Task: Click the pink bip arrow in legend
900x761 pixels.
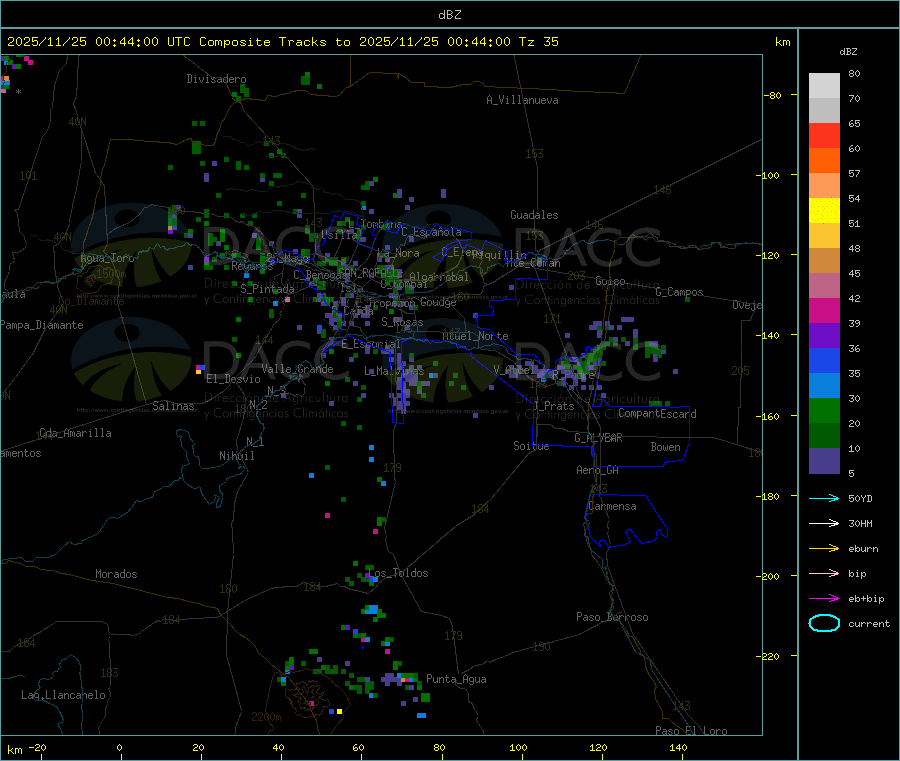Action: [824, 573]
